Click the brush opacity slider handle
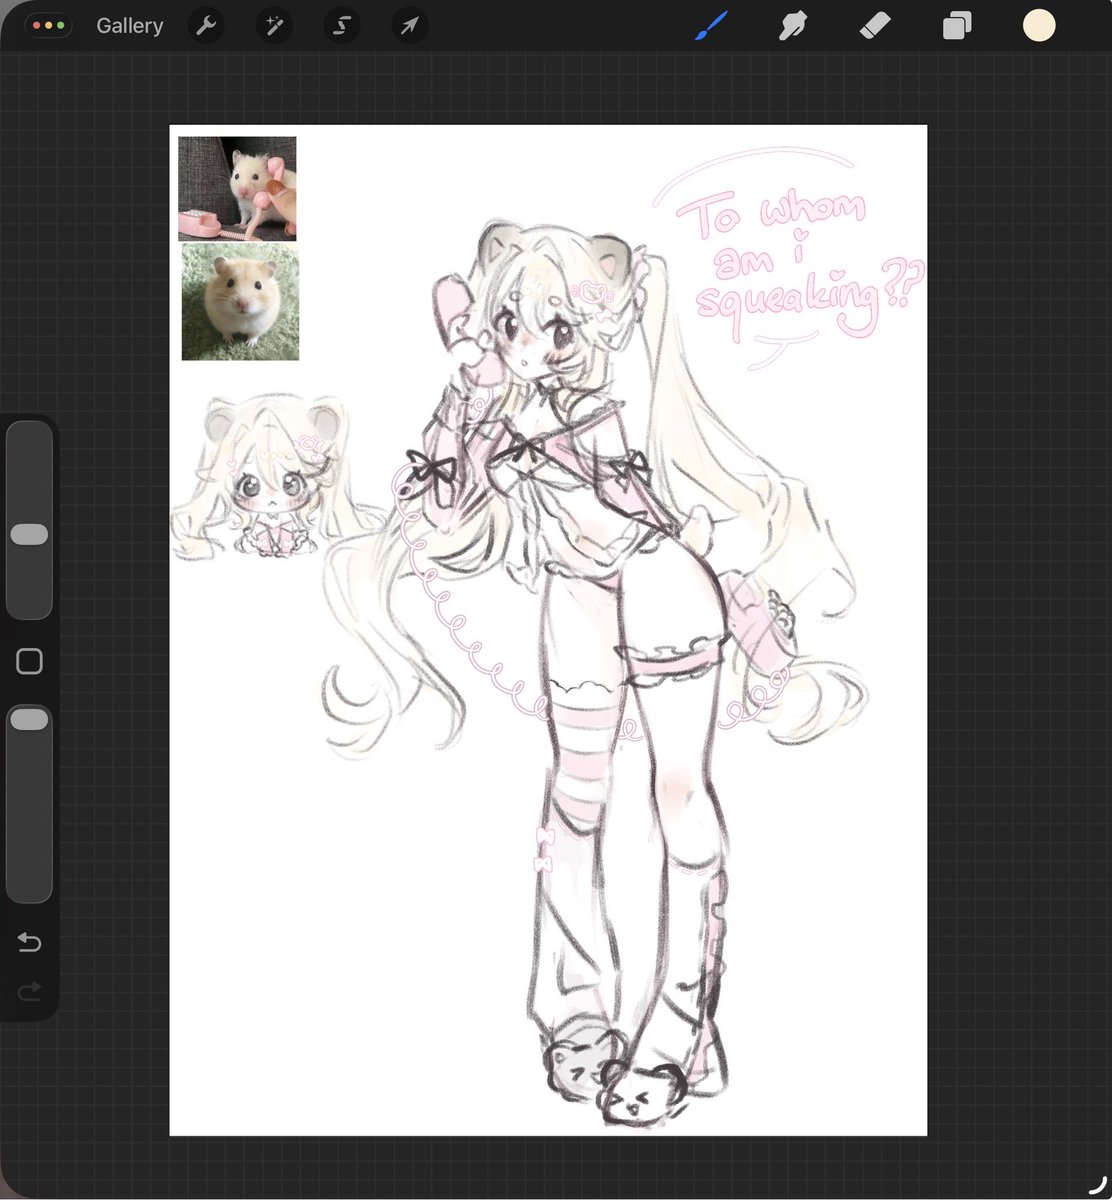The image size is (1112, 1200). coord(29,719)
